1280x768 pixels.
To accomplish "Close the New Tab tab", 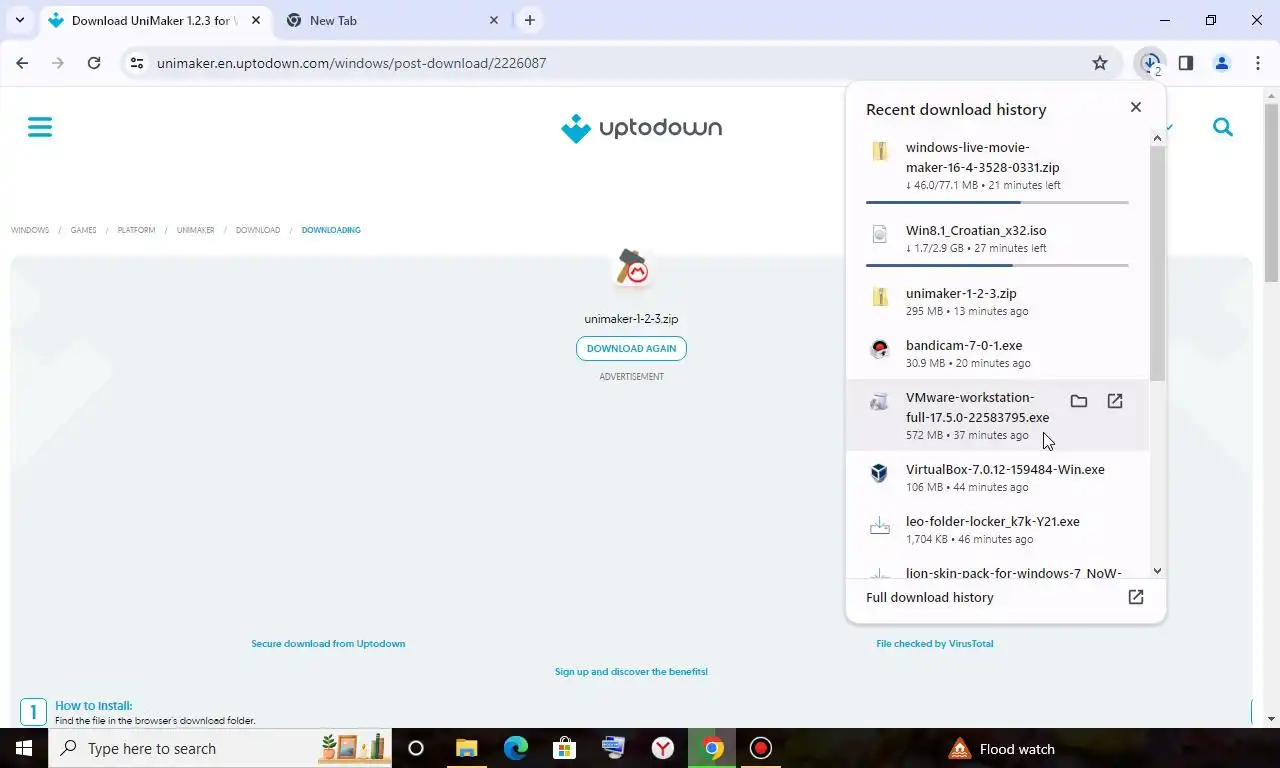I will 494,20.
